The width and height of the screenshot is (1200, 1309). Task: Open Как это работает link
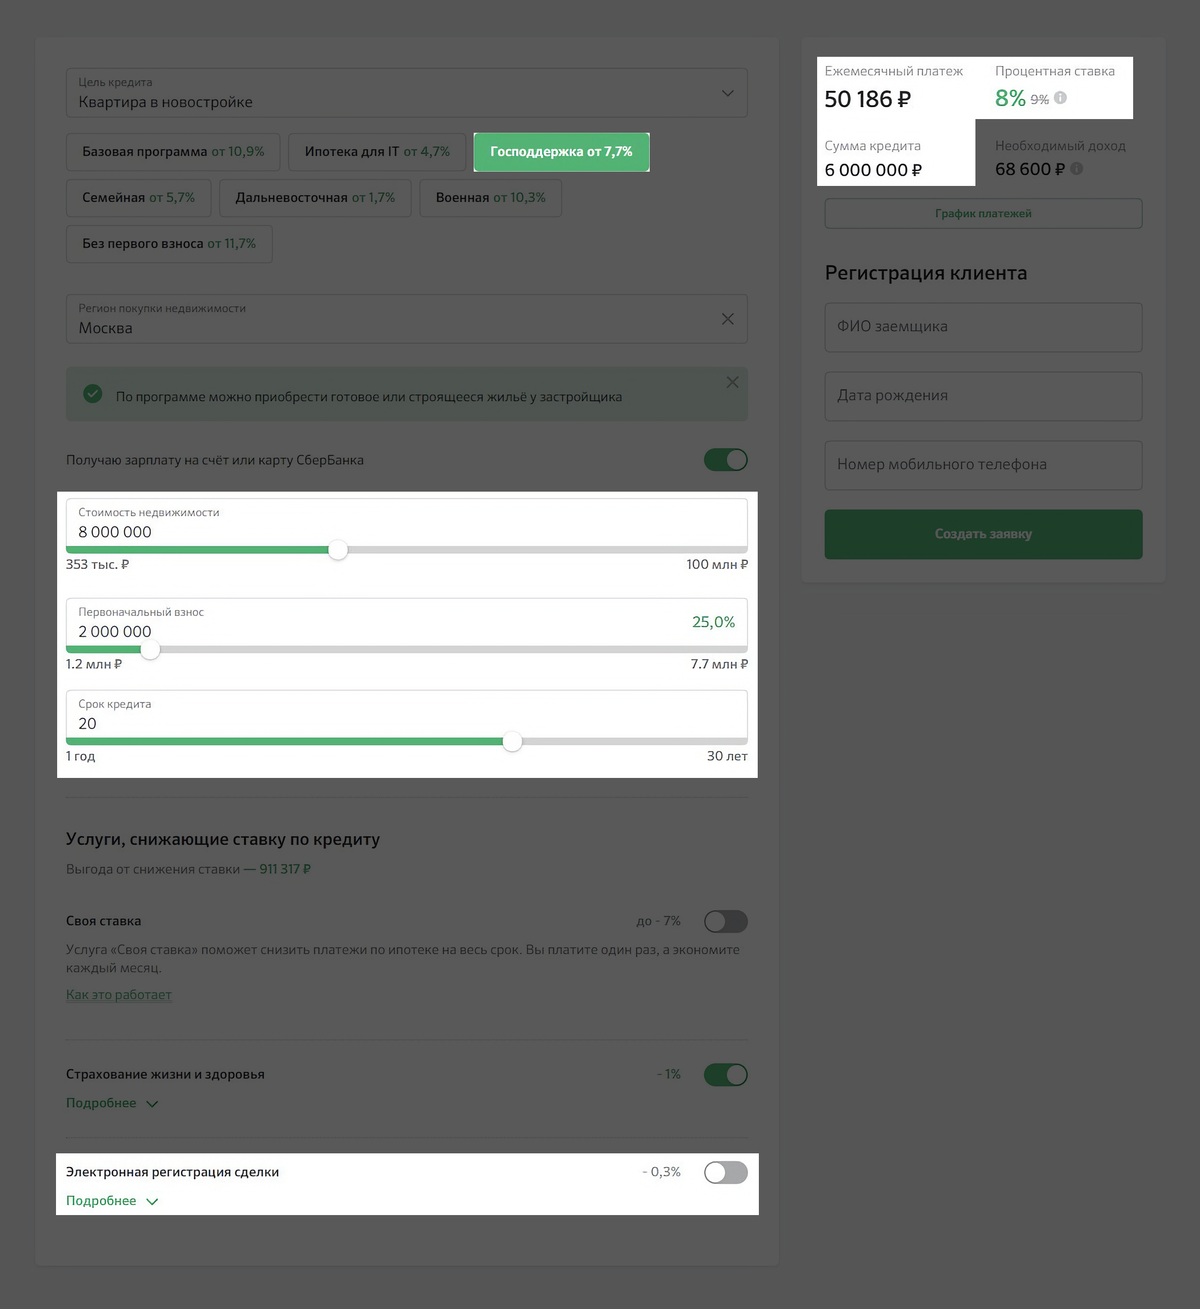point(119,995)
